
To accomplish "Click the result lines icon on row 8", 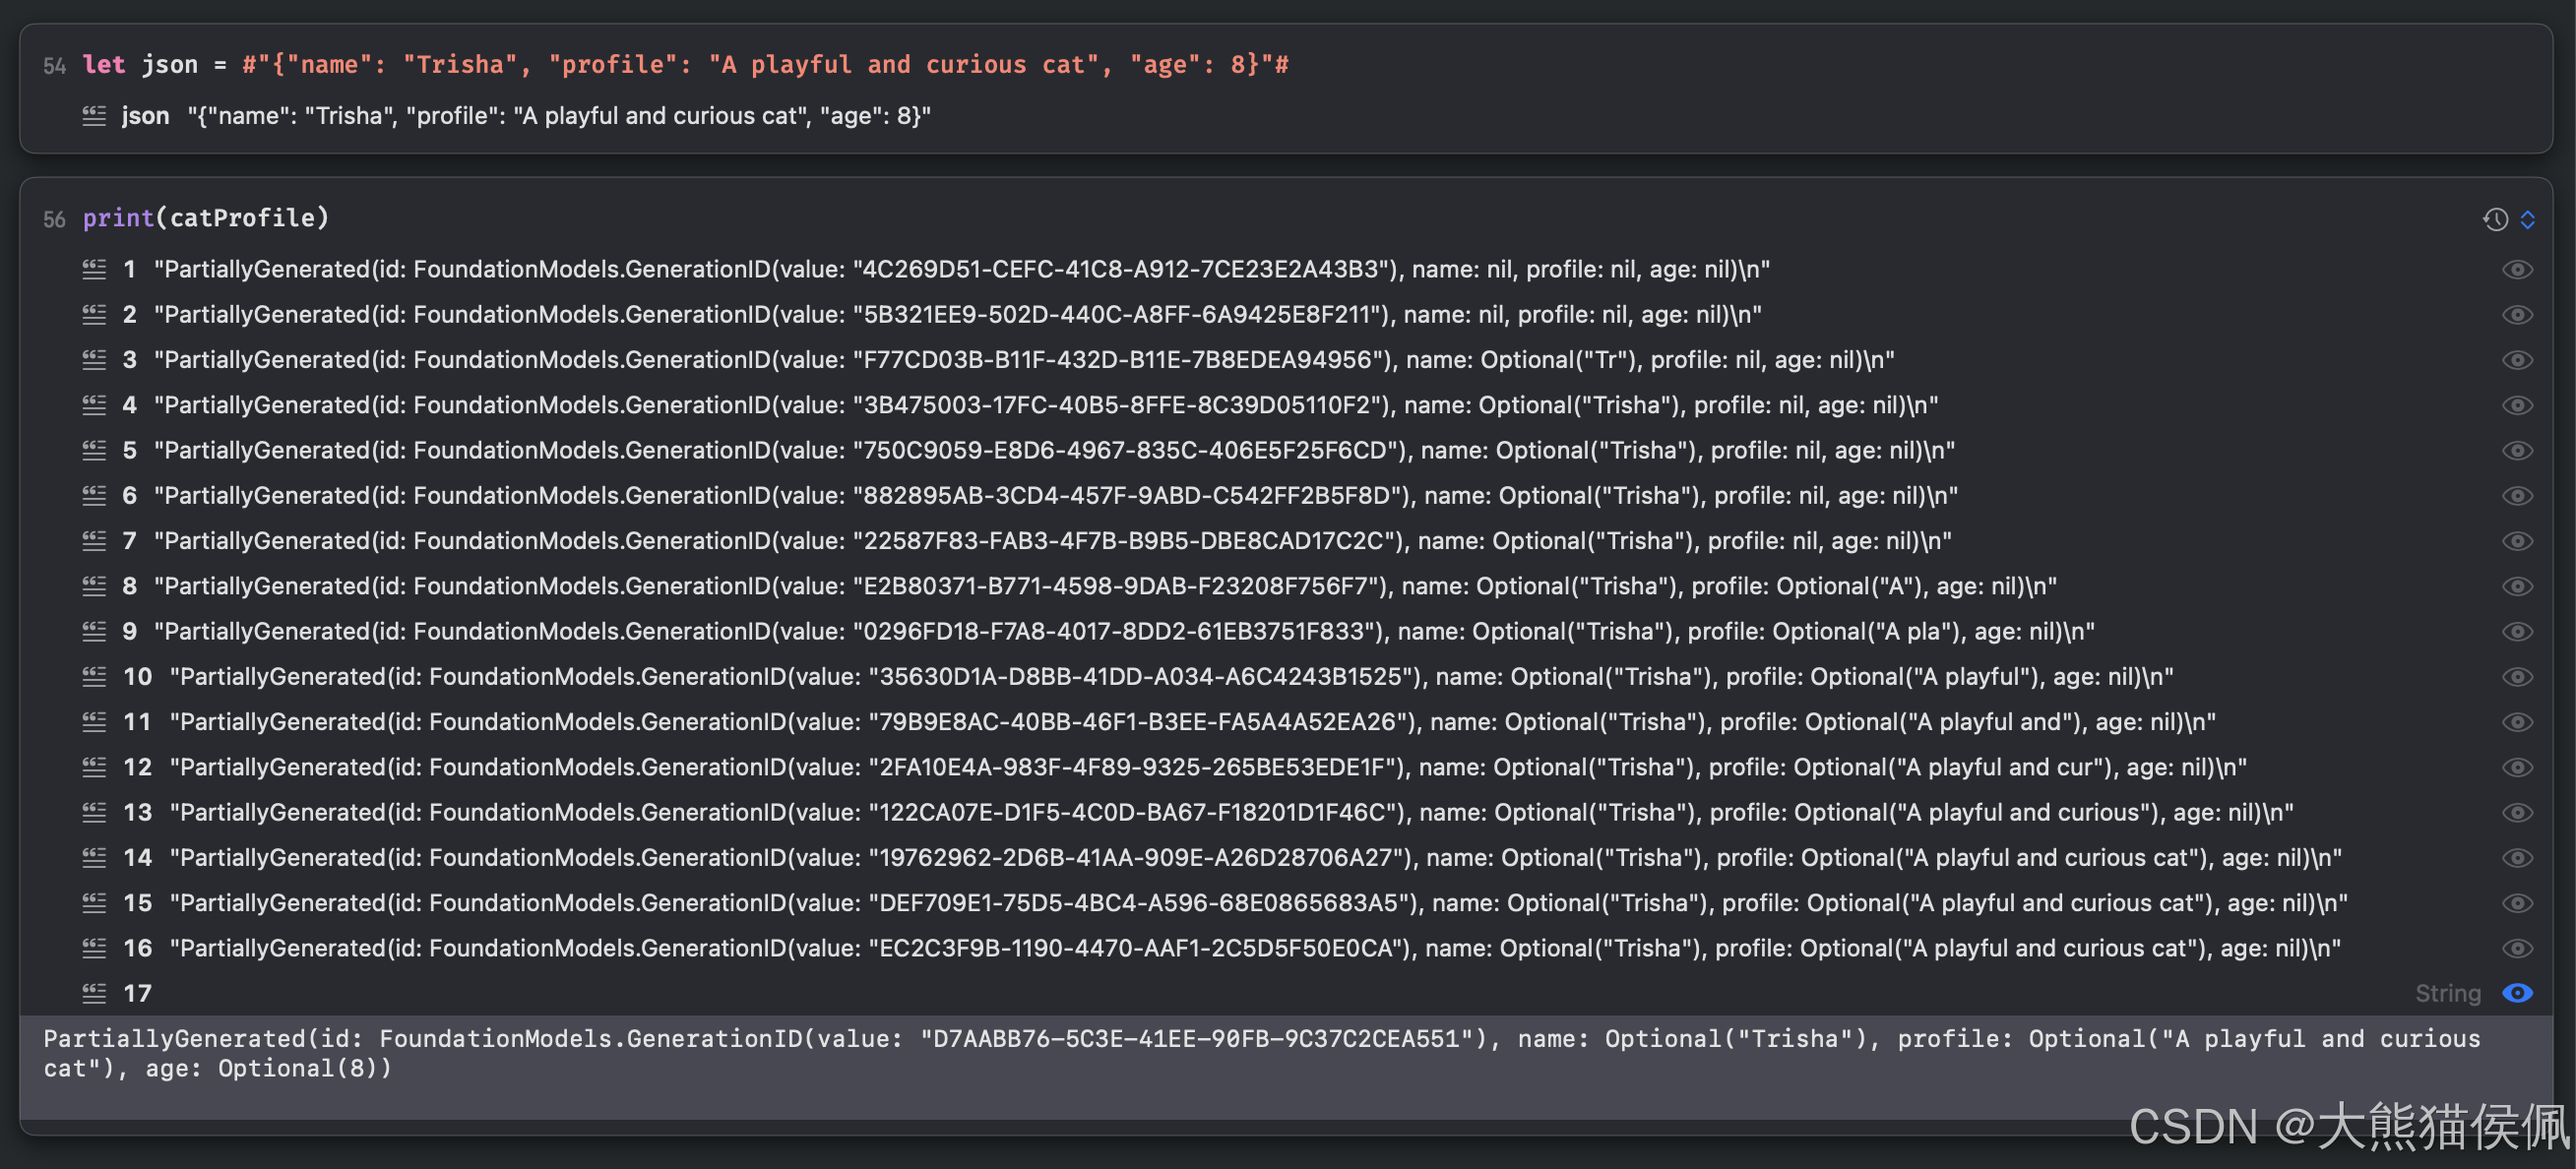I will click(x=94, y=586).
